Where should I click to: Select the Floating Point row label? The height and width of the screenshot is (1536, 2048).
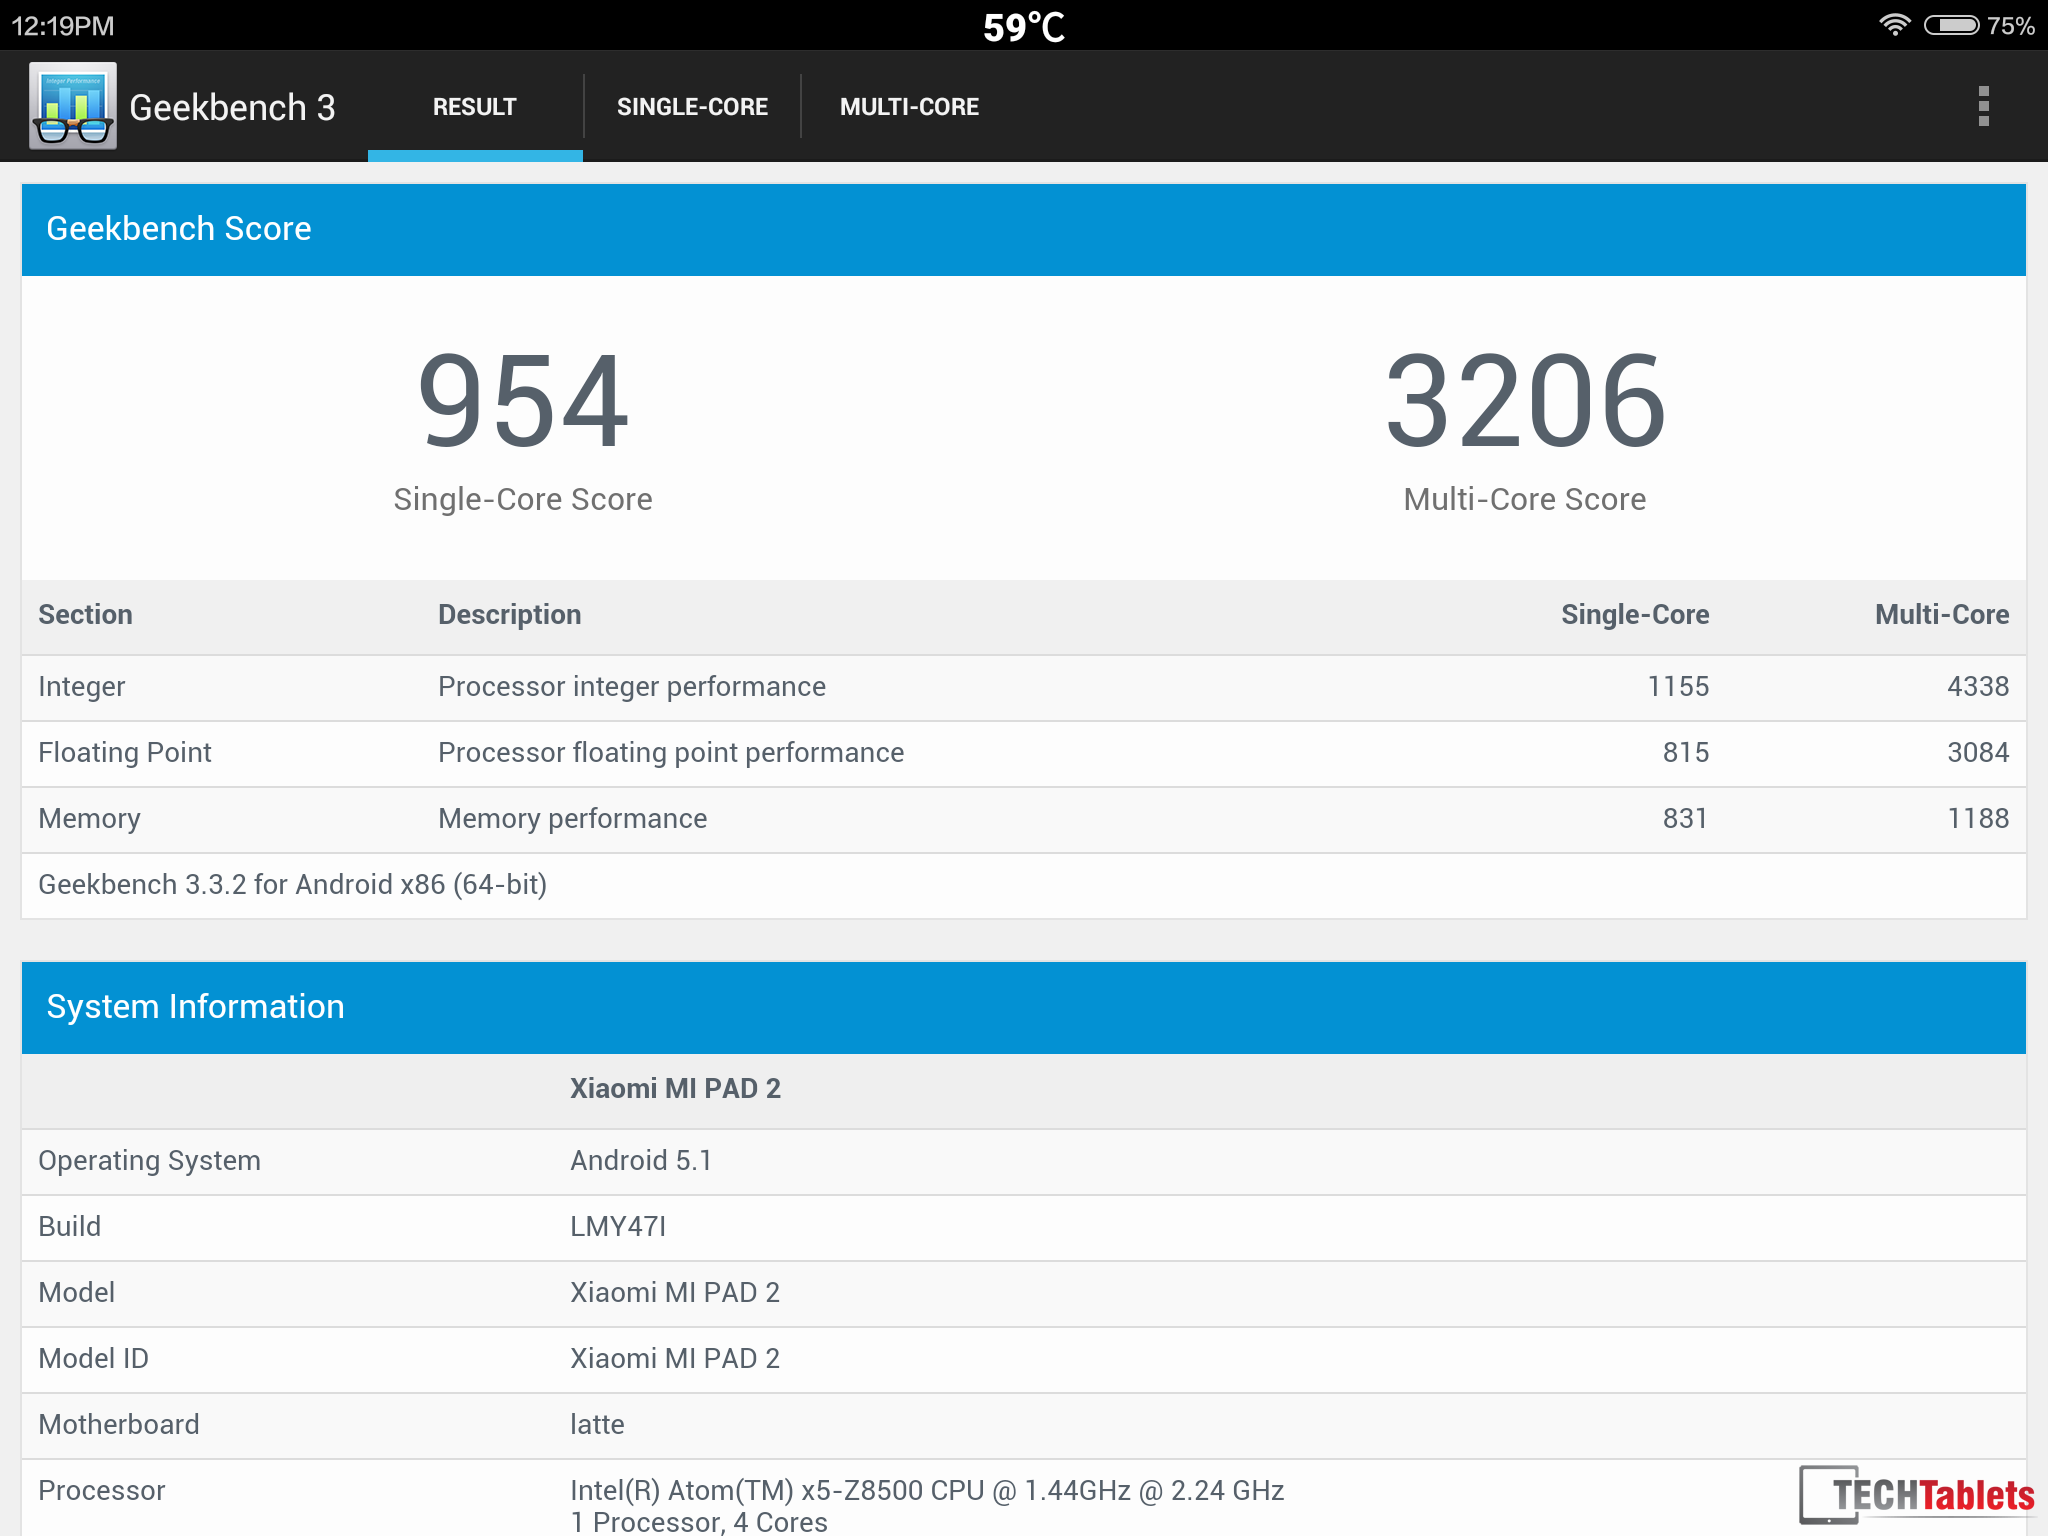coord(125,753)
